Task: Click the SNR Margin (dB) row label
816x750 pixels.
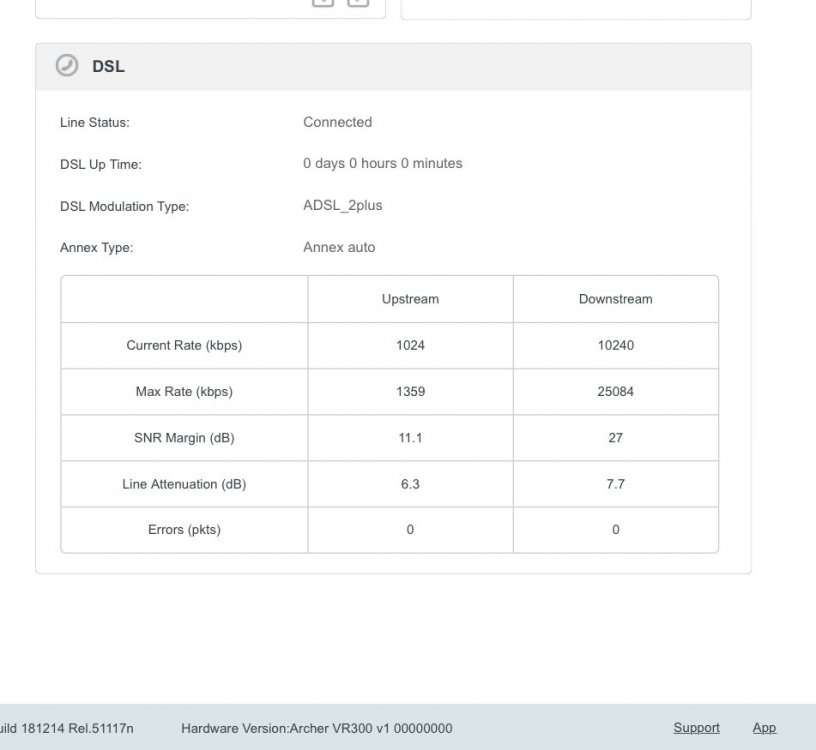Action: [184, 438]
